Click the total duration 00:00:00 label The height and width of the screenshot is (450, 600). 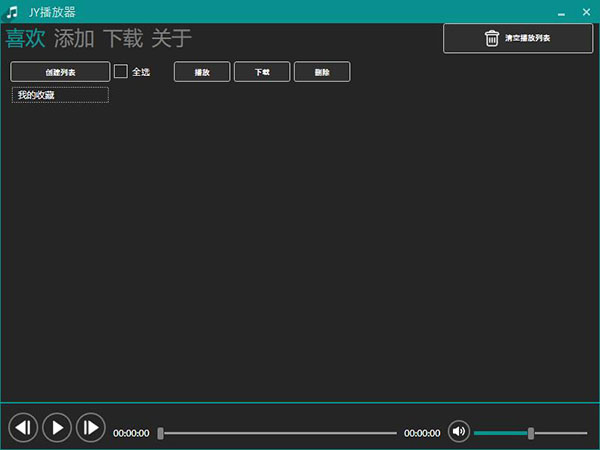pos(422,433)
